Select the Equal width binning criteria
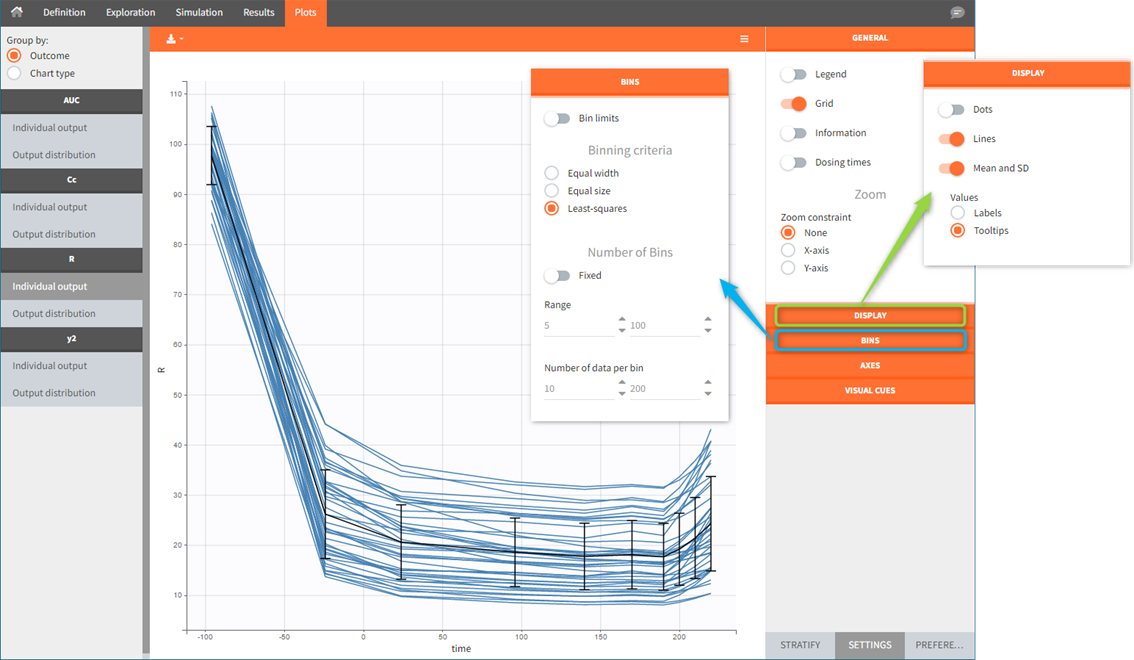This screenshot has width=1134, height=660. pyautogui.click(x=552, y=173)
